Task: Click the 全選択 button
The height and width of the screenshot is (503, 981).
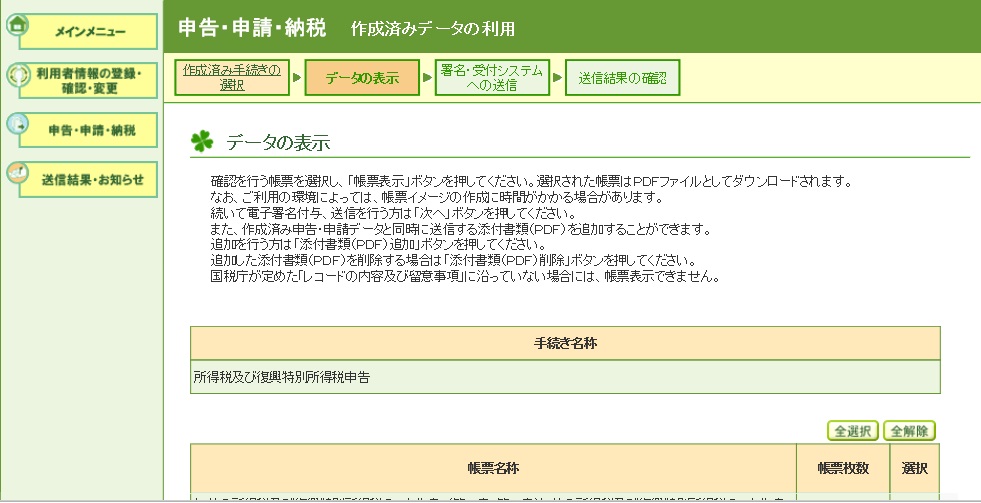Action: (853, 431)
